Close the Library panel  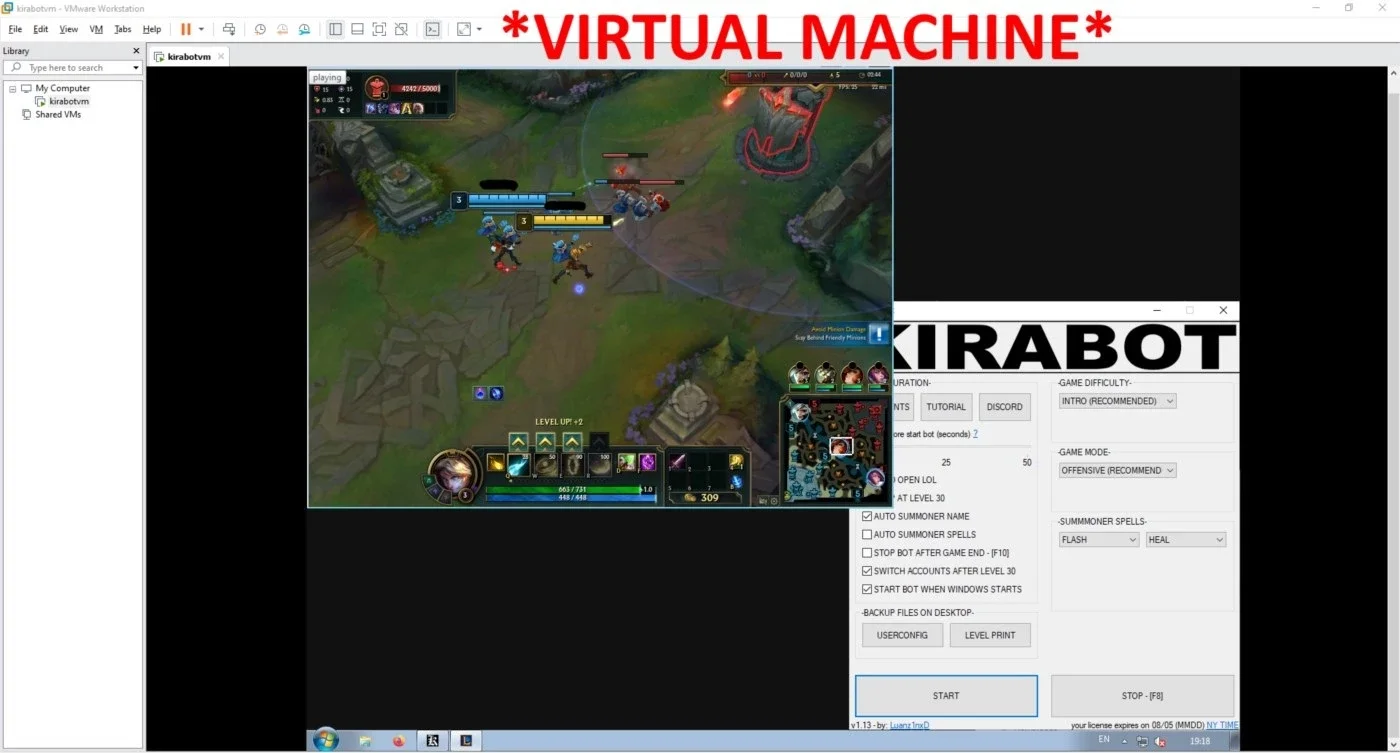point(136,51)
